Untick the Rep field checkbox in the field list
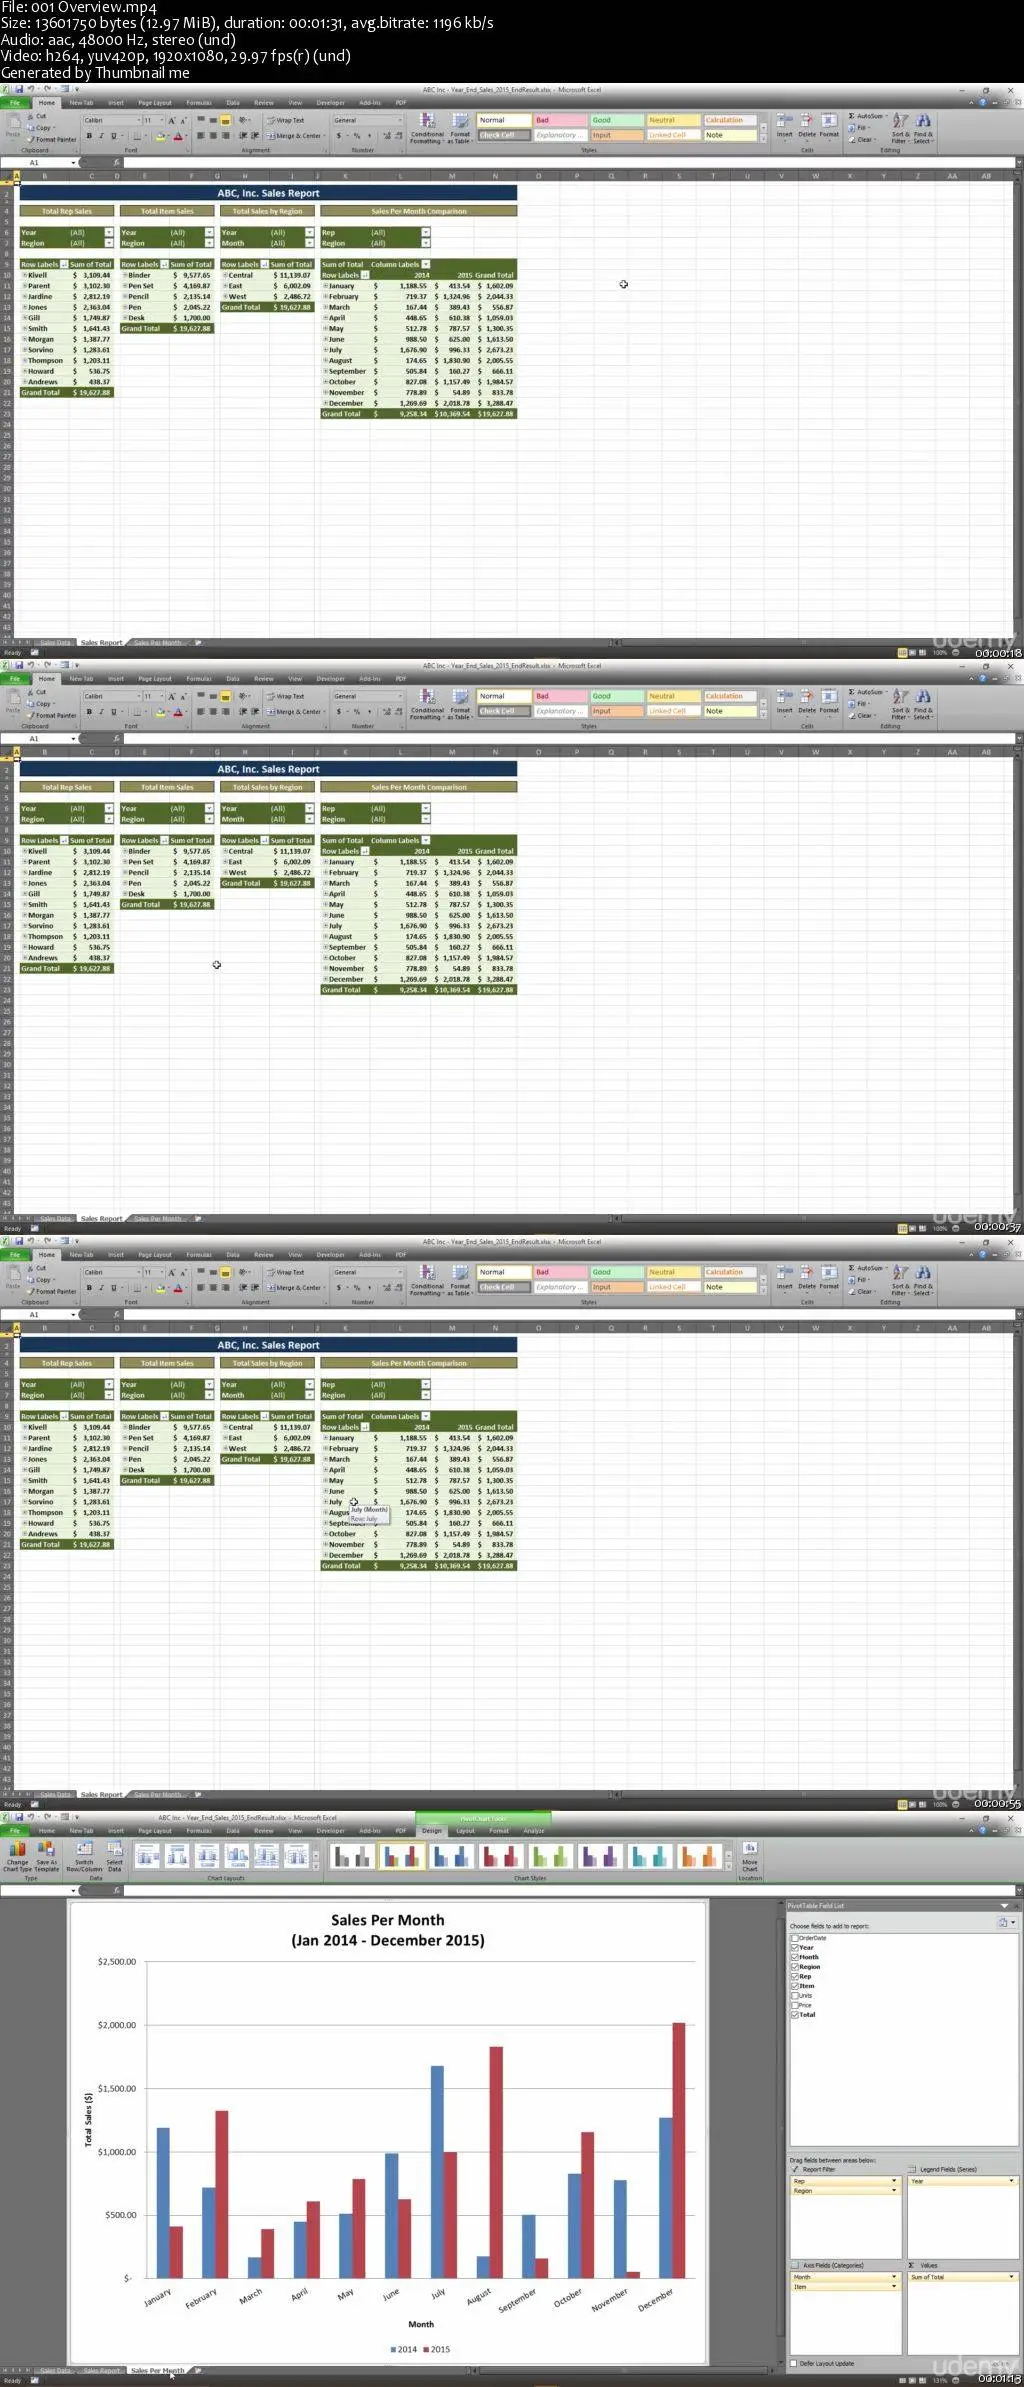The width and height of the screenshot is (1024, 2387). [x=795, y=1976]
